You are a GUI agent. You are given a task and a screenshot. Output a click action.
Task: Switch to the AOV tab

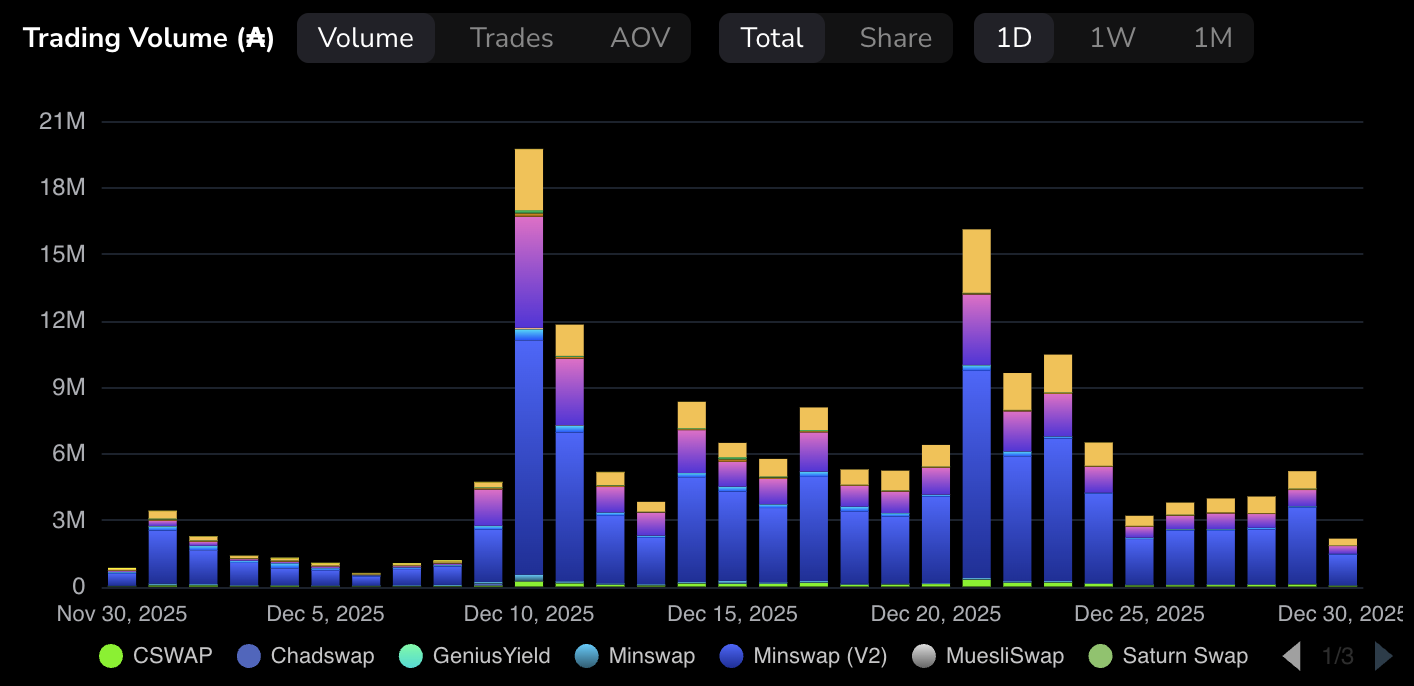(x=640, y=38)
